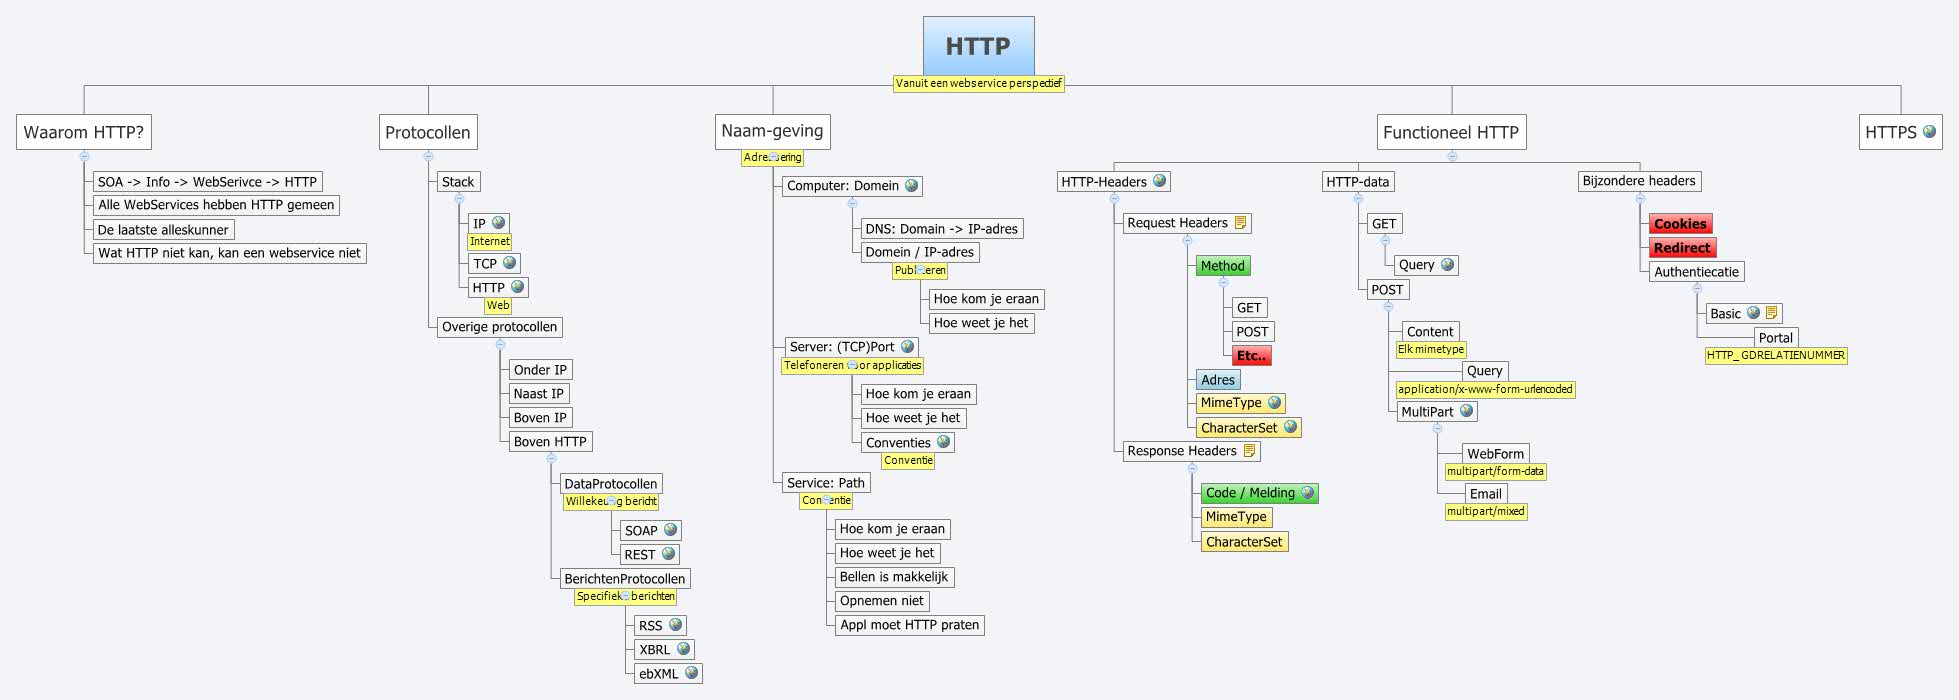Screen dimensions: 1959x700
Task: Select 'Bellen is makkelijk' node
Action: pyautogui.click(x=894, y=577)
